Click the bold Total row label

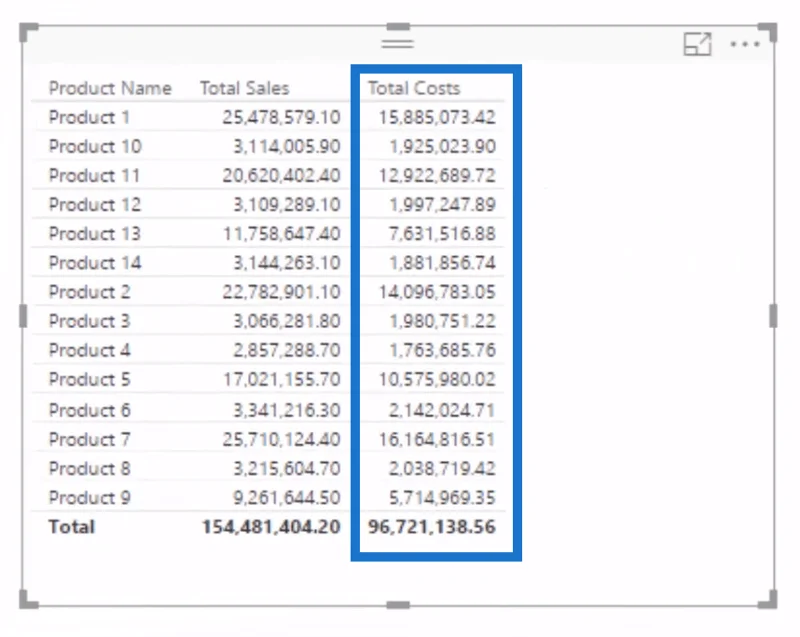(x=71, y=527)
